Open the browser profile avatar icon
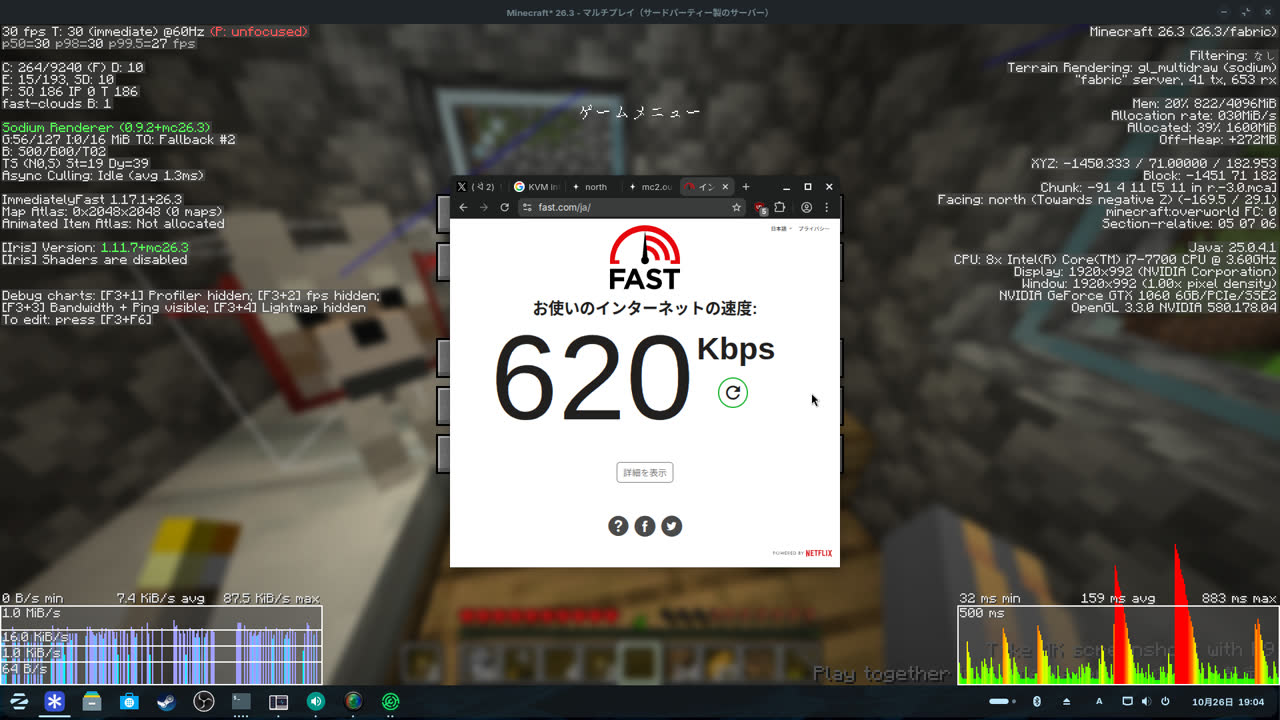 tap(806, 207)
